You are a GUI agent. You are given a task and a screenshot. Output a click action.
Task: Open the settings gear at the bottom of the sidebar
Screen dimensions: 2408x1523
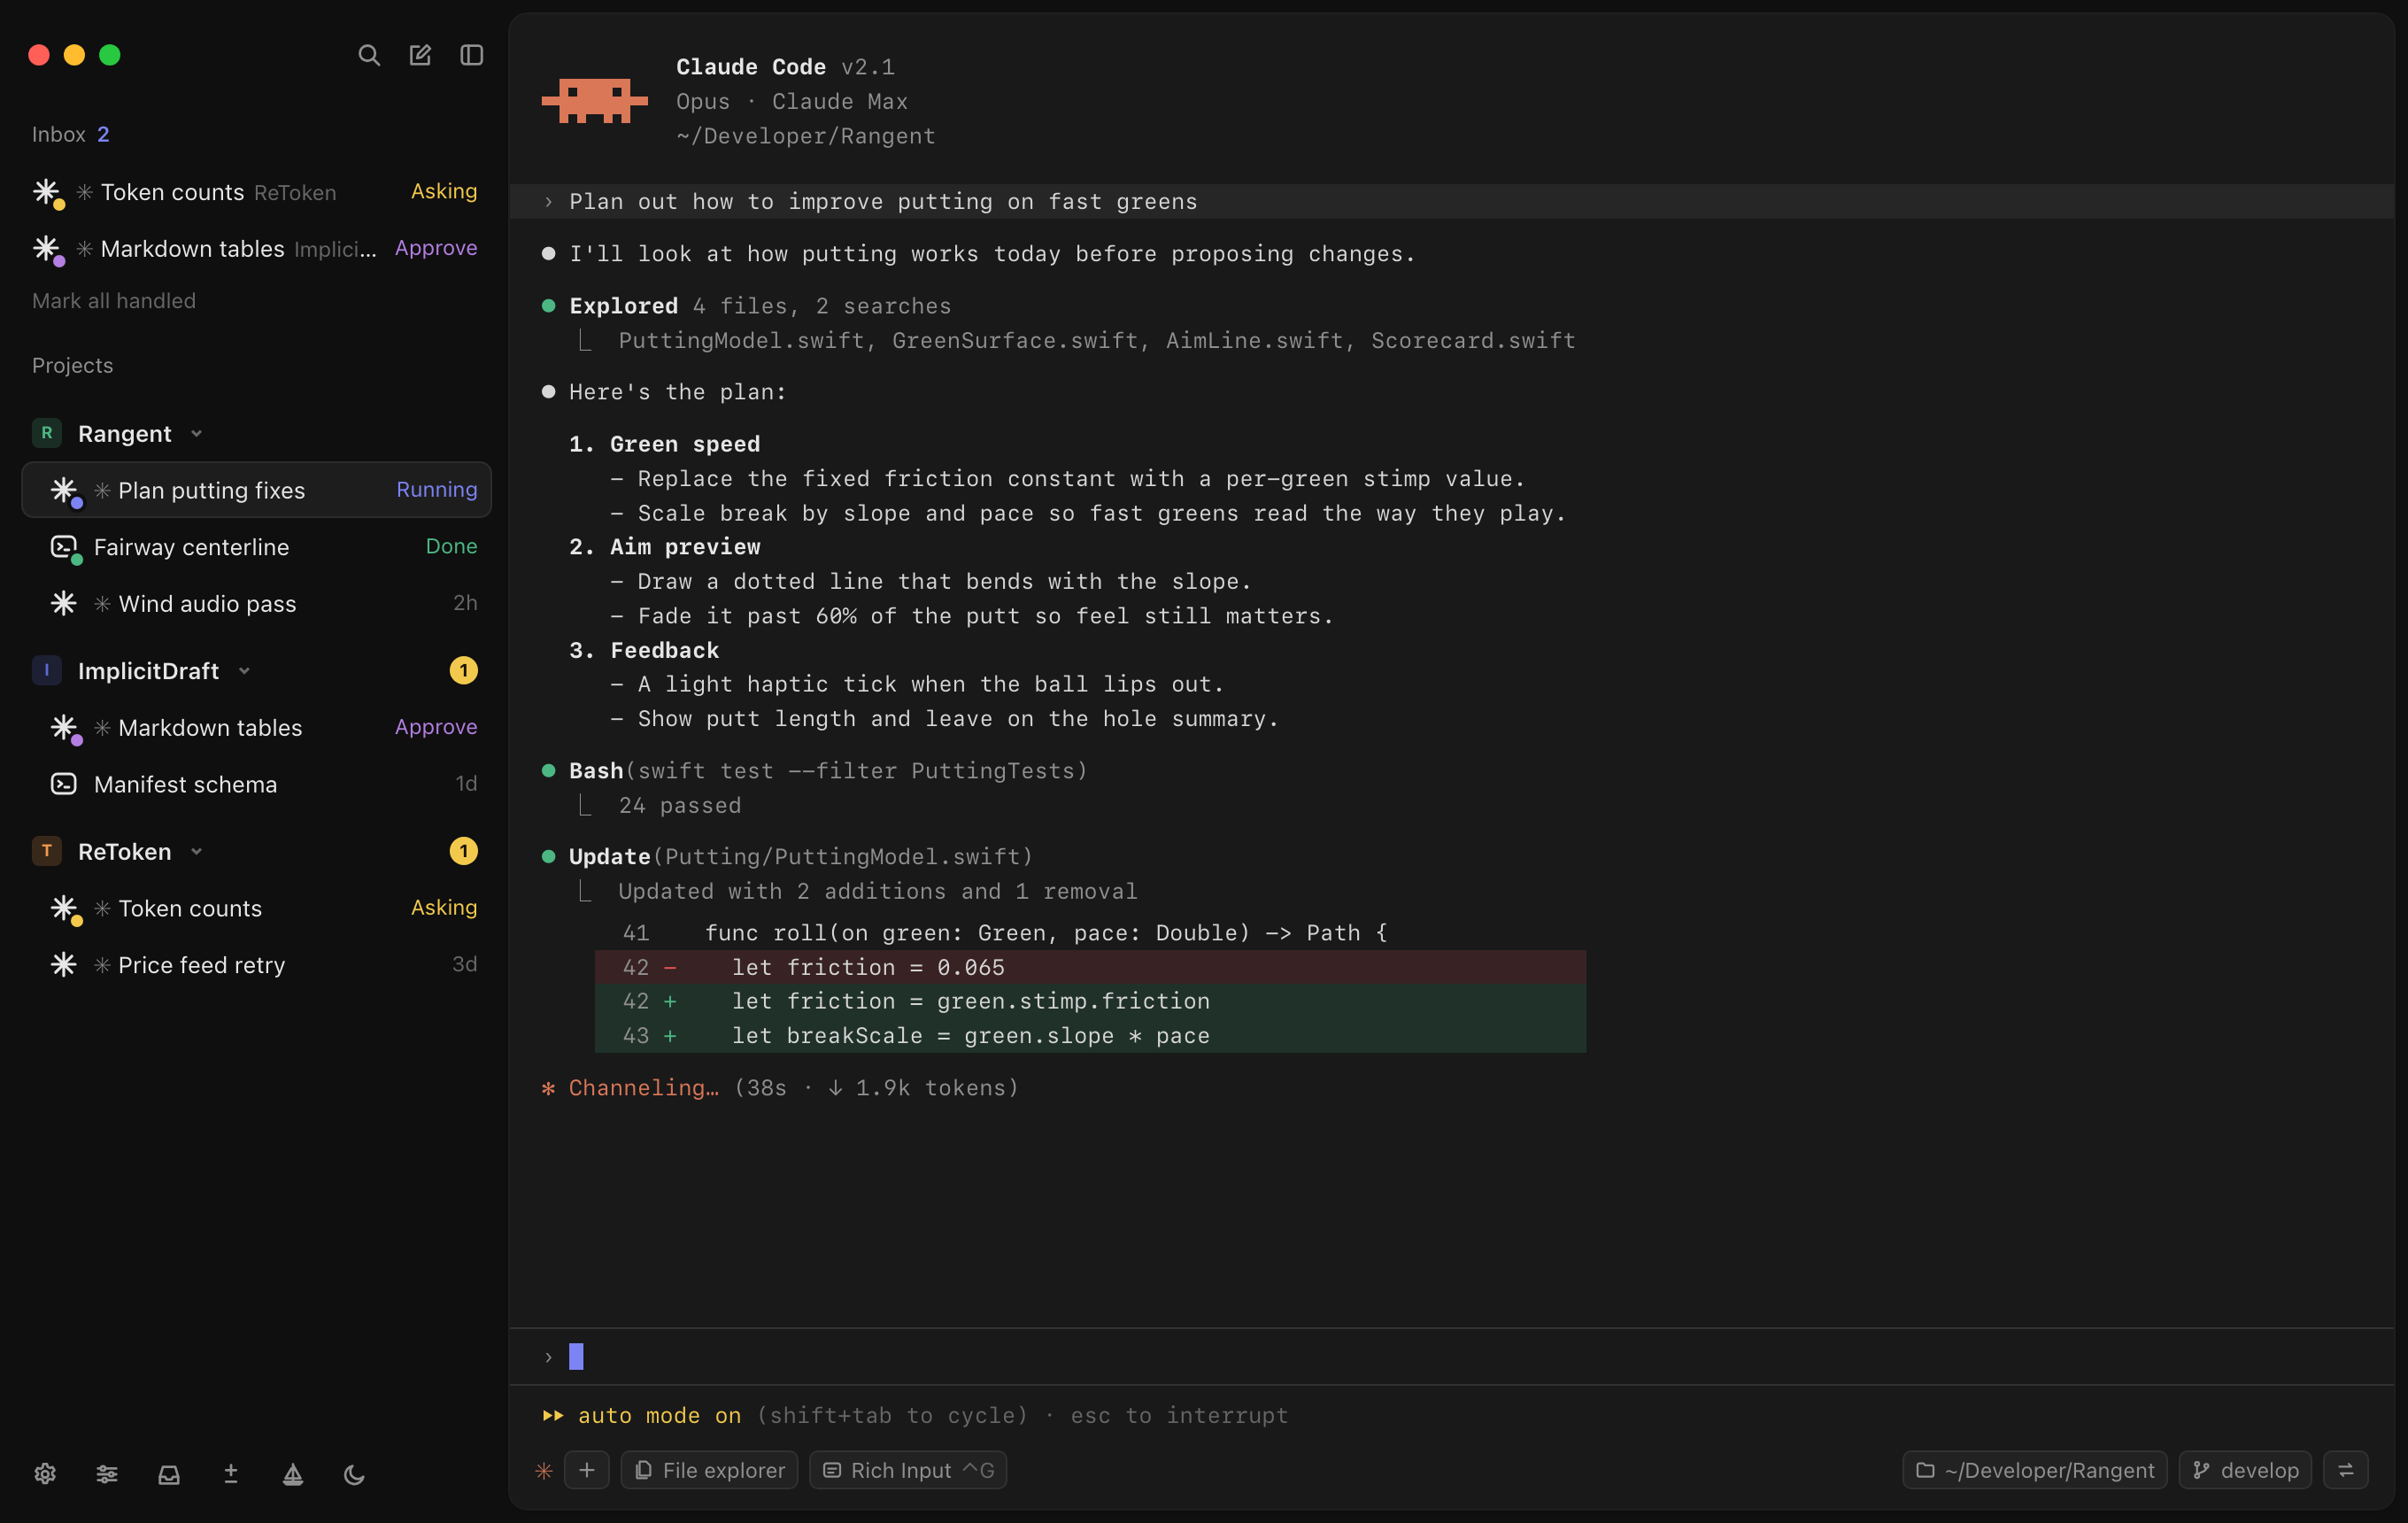[45, 1473]
